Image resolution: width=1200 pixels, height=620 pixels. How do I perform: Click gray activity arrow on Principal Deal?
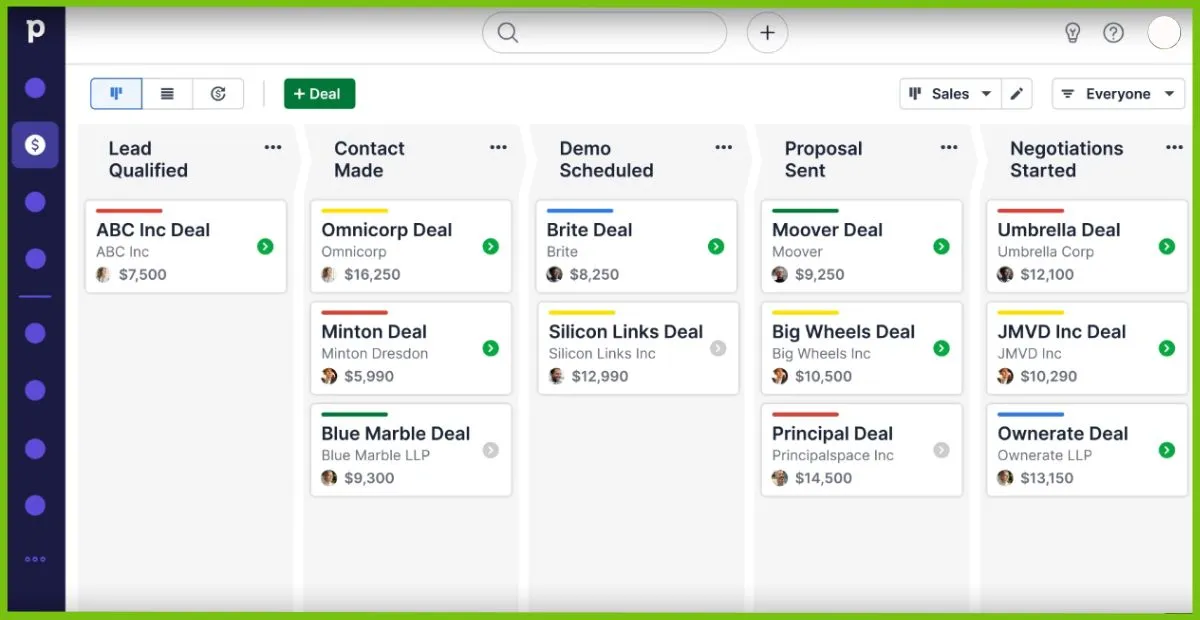pos(941,450)
